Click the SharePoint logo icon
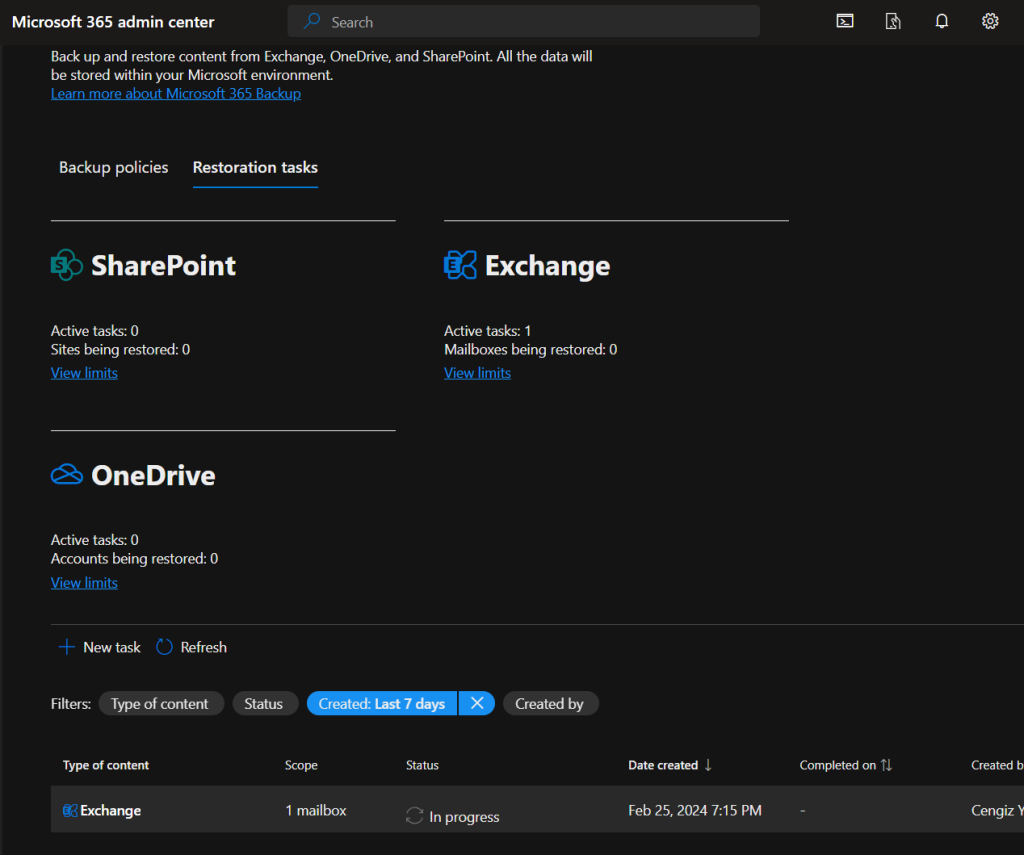The image size is (1024, 855). pyautogui.click(x=67, y=265)
